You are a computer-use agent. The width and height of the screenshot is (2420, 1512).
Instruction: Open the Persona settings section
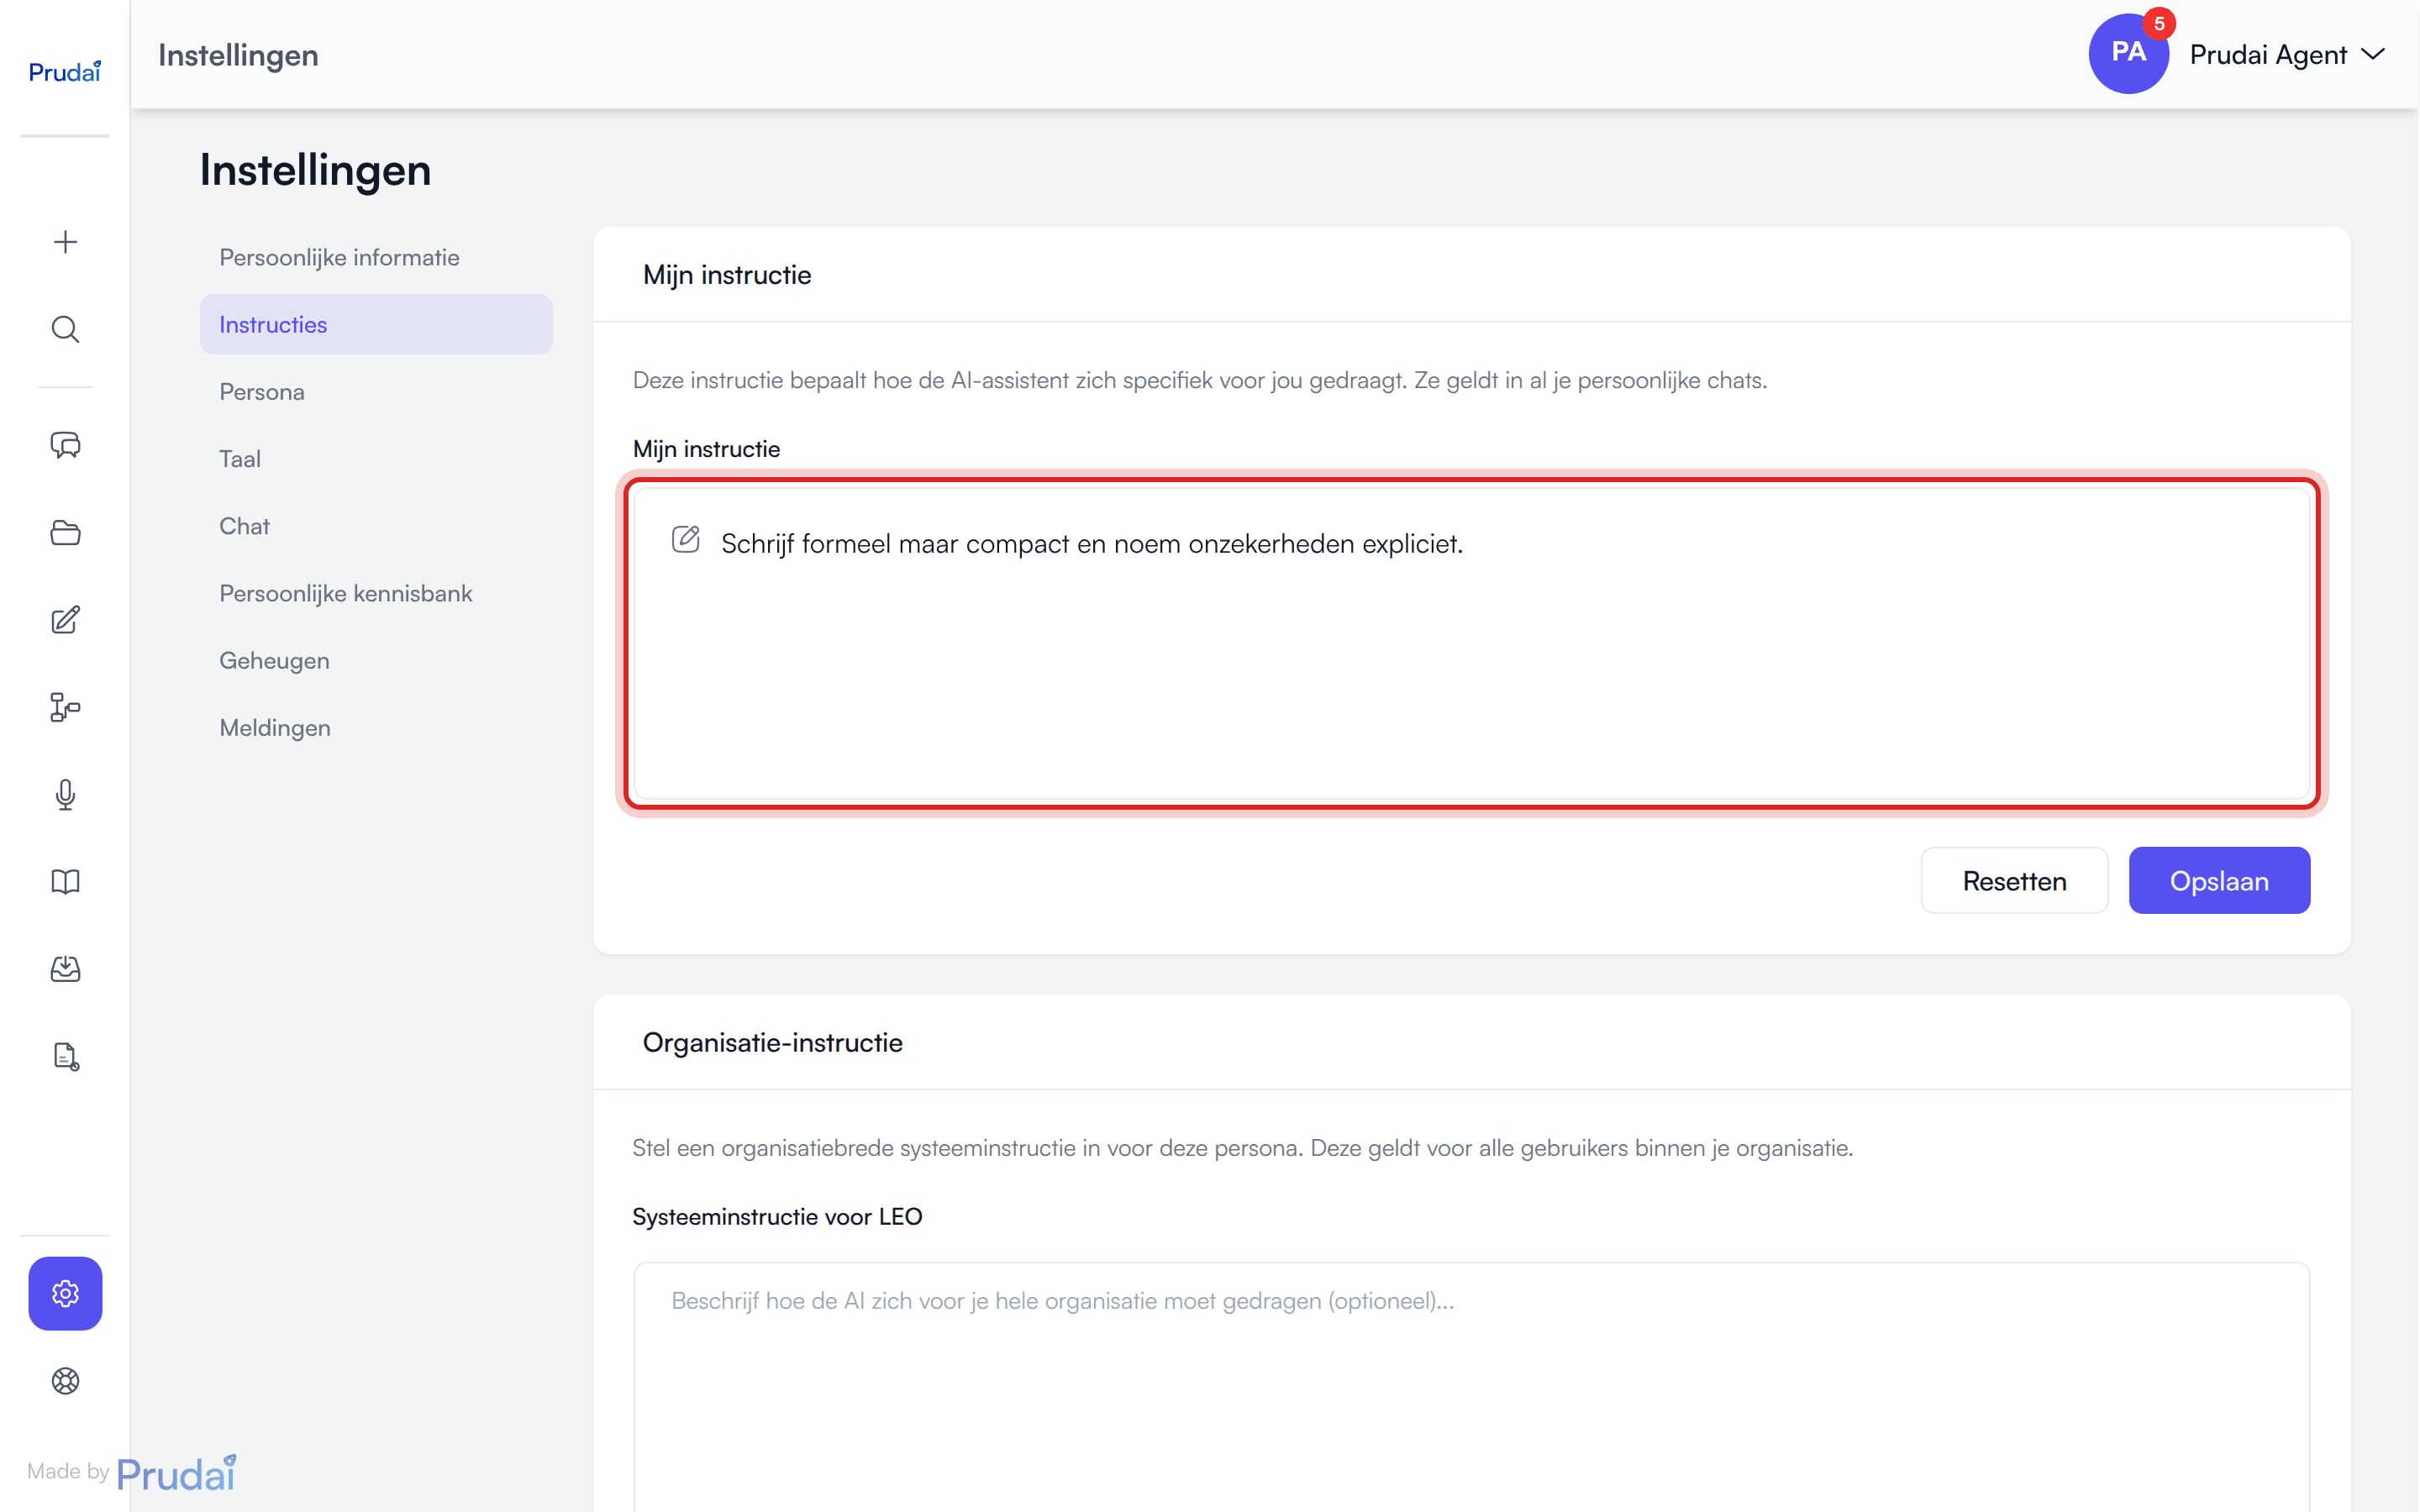coord(376,391)
